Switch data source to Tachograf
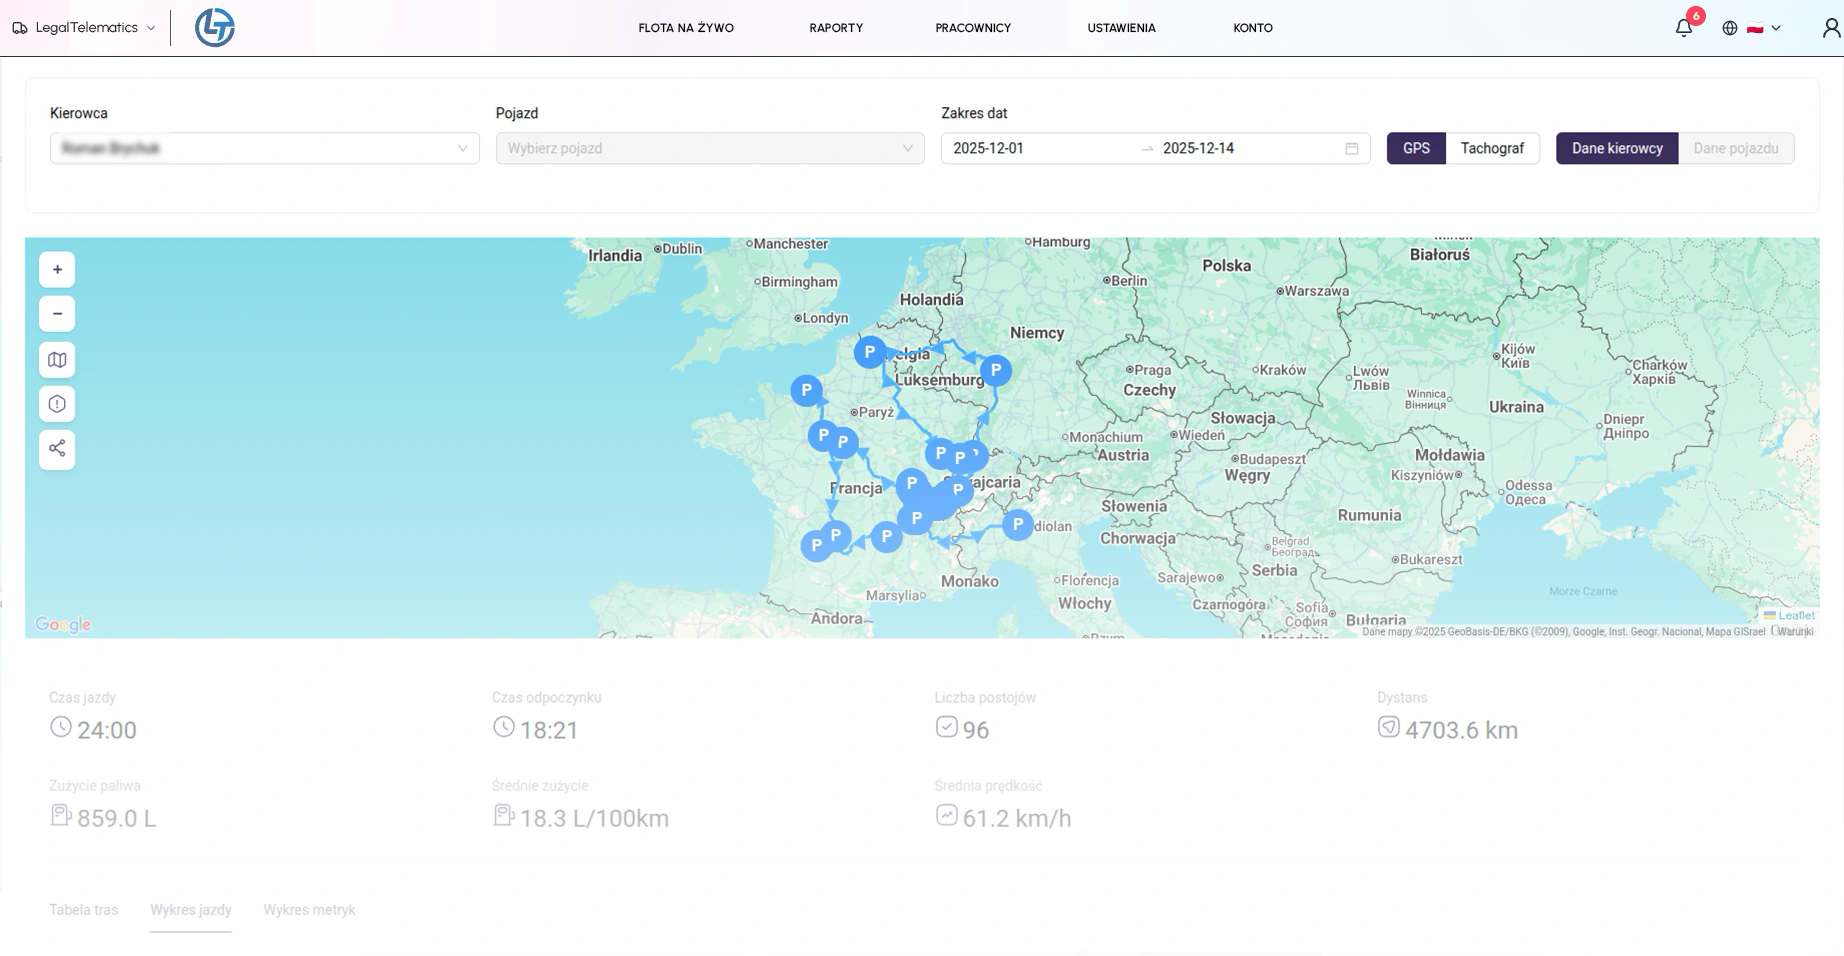 click(1491, 149)
